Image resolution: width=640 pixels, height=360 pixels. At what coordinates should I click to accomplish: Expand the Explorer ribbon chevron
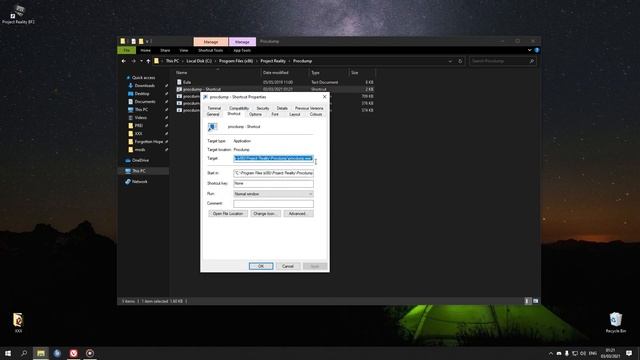529,50
